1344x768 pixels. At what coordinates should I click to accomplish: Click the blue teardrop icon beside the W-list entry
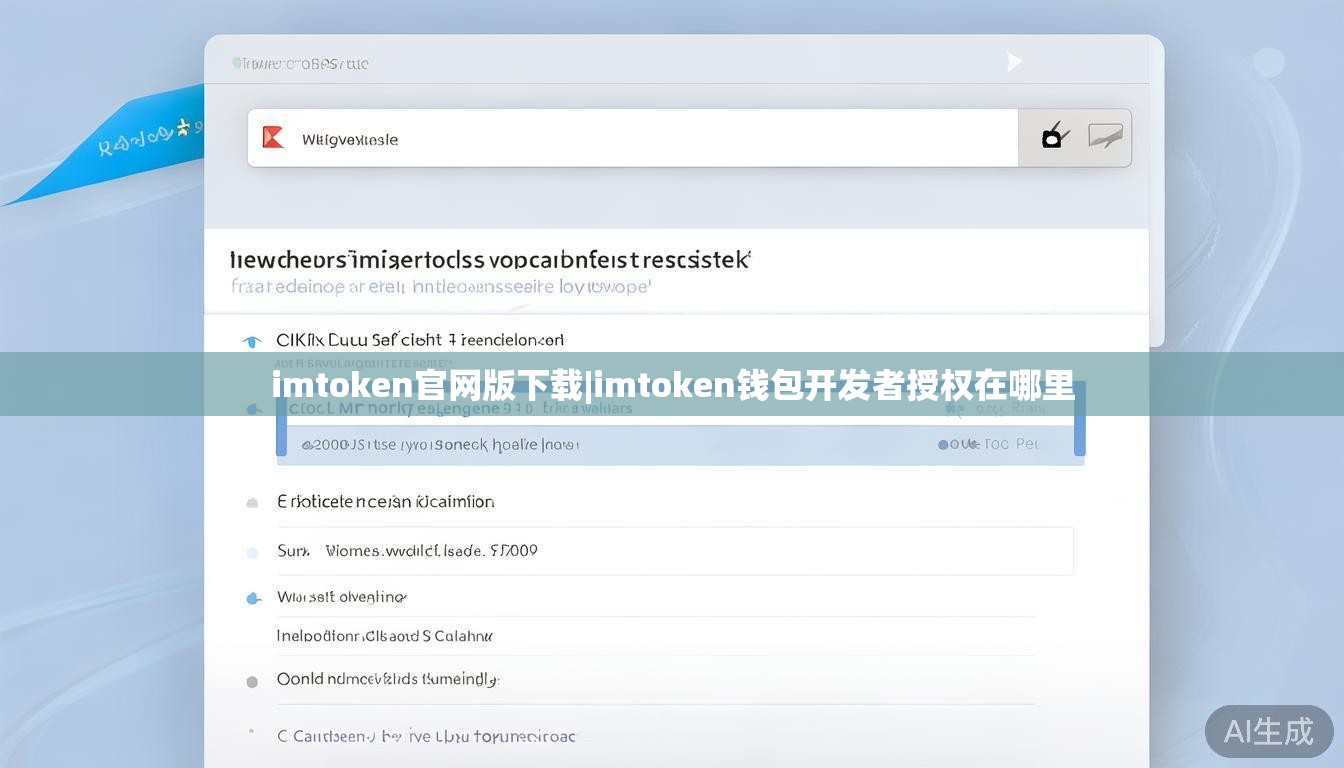(253, 597)
